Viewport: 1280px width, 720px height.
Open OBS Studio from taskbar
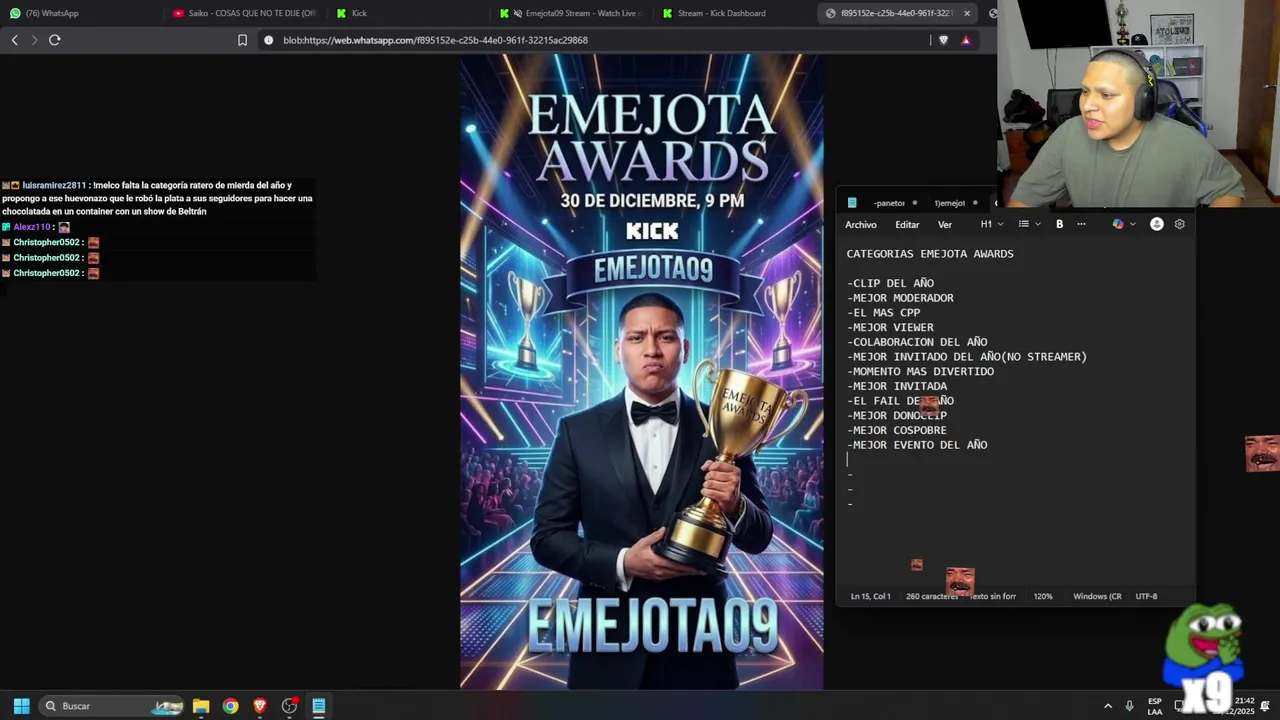289,706
